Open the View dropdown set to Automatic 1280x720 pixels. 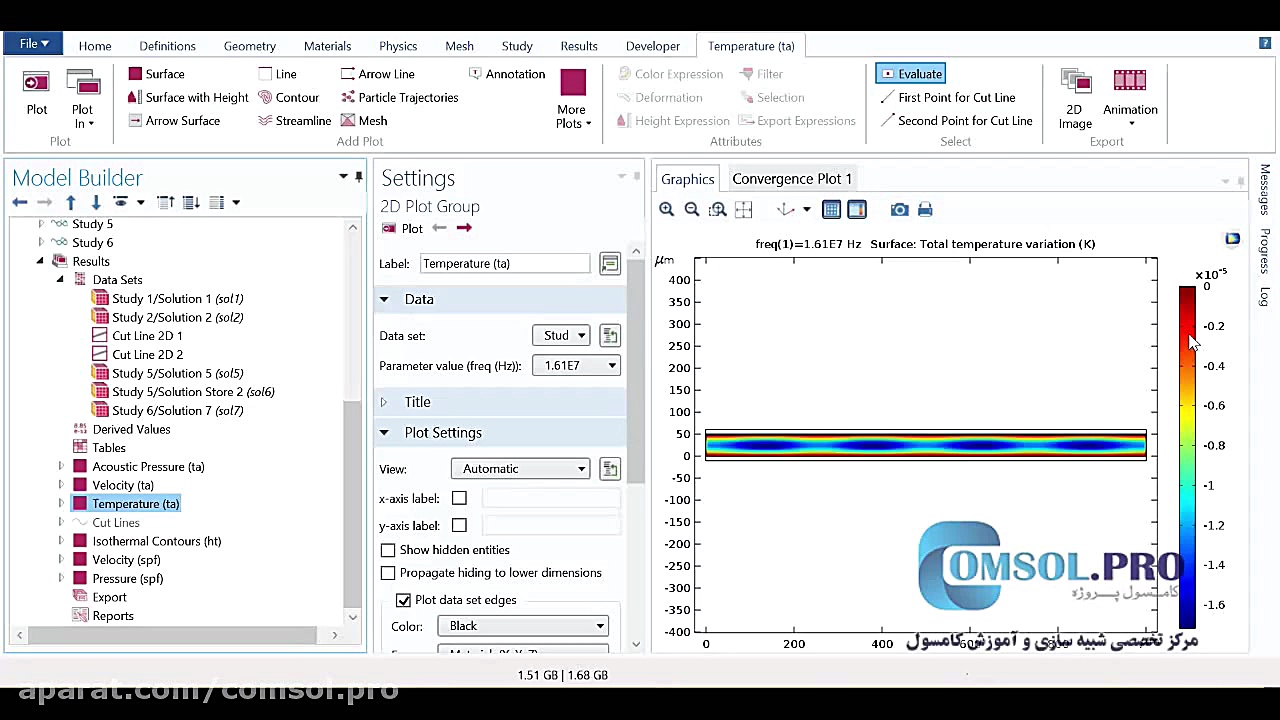click(520, 469)
